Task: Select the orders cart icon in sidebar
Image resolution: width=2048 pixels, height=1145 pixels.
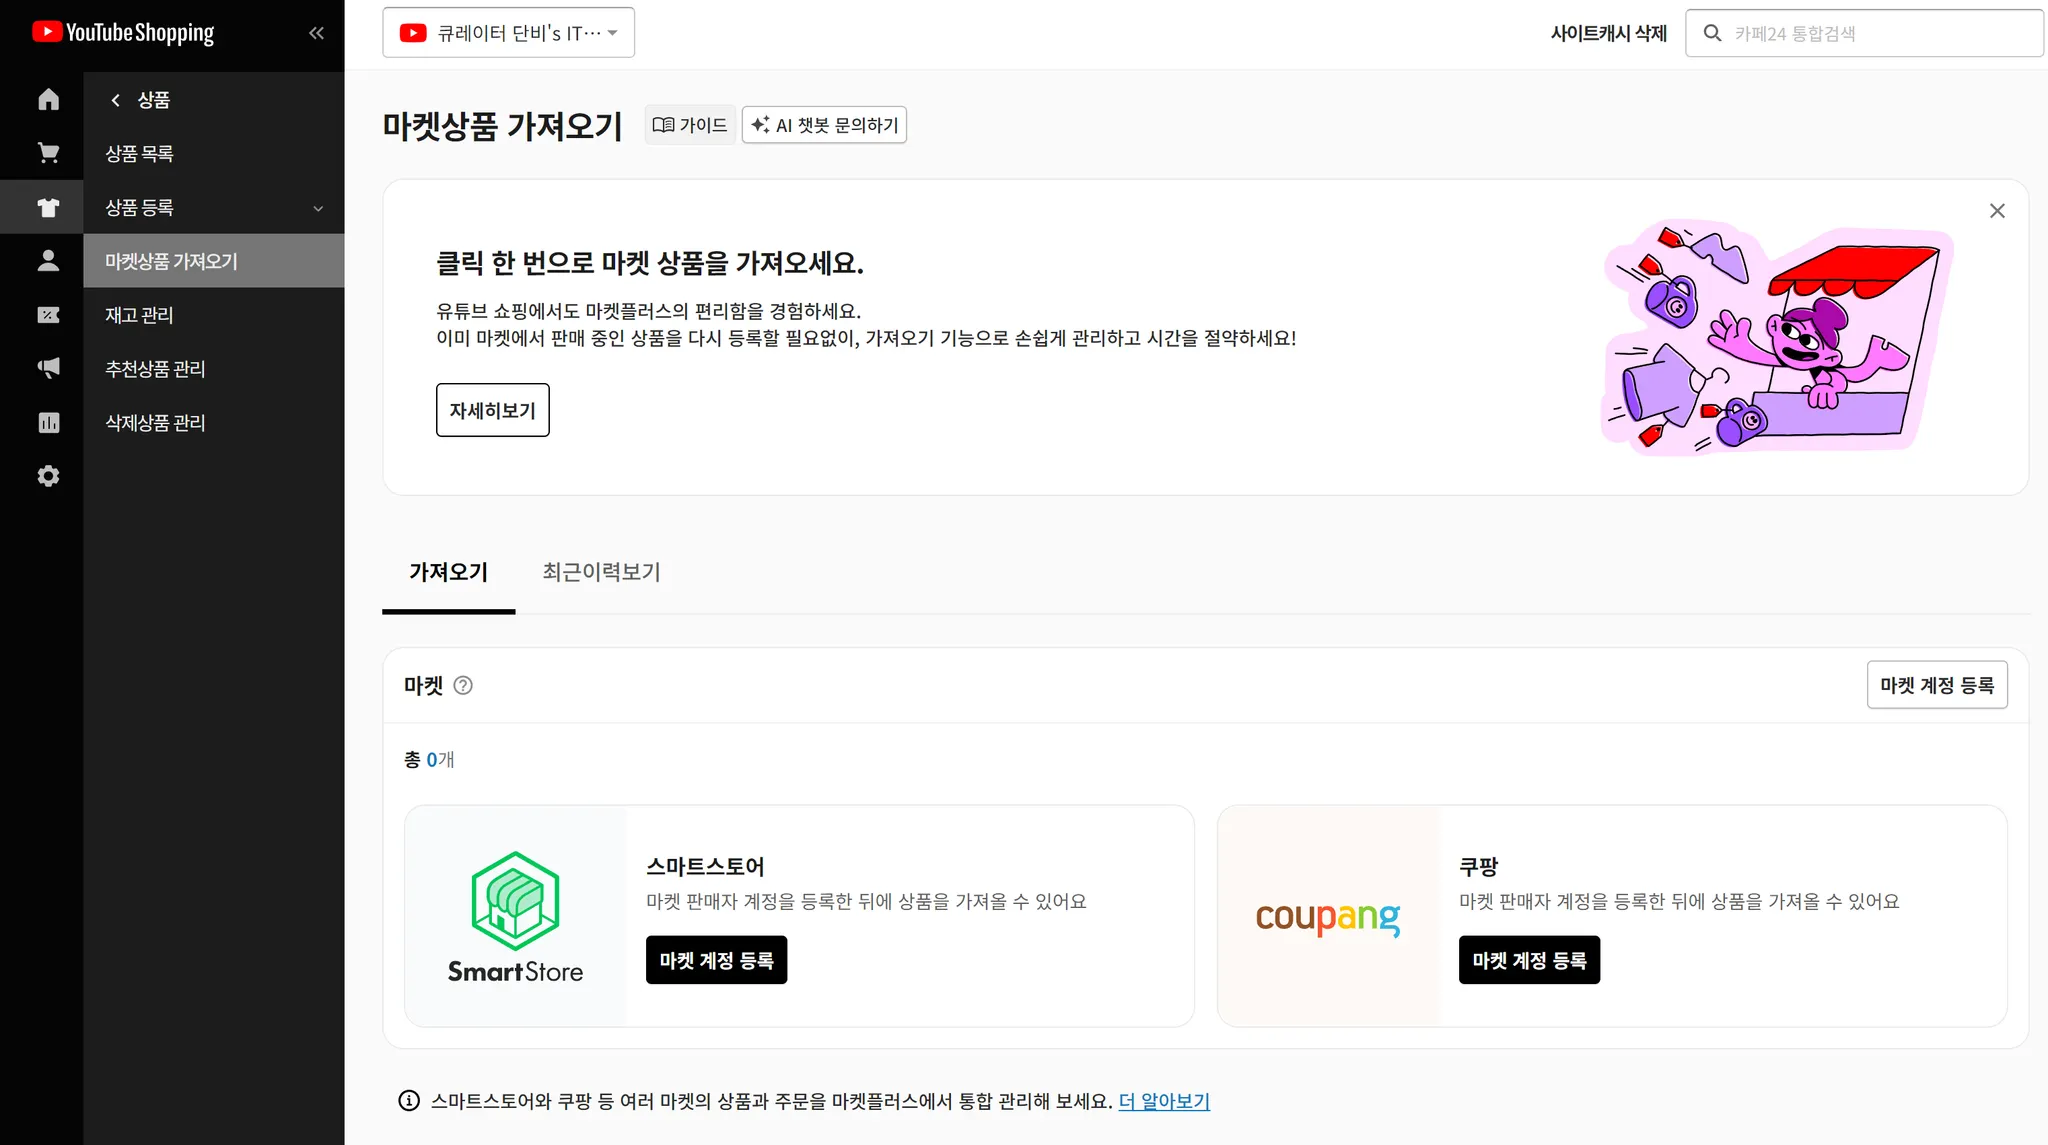Action: 47,152
